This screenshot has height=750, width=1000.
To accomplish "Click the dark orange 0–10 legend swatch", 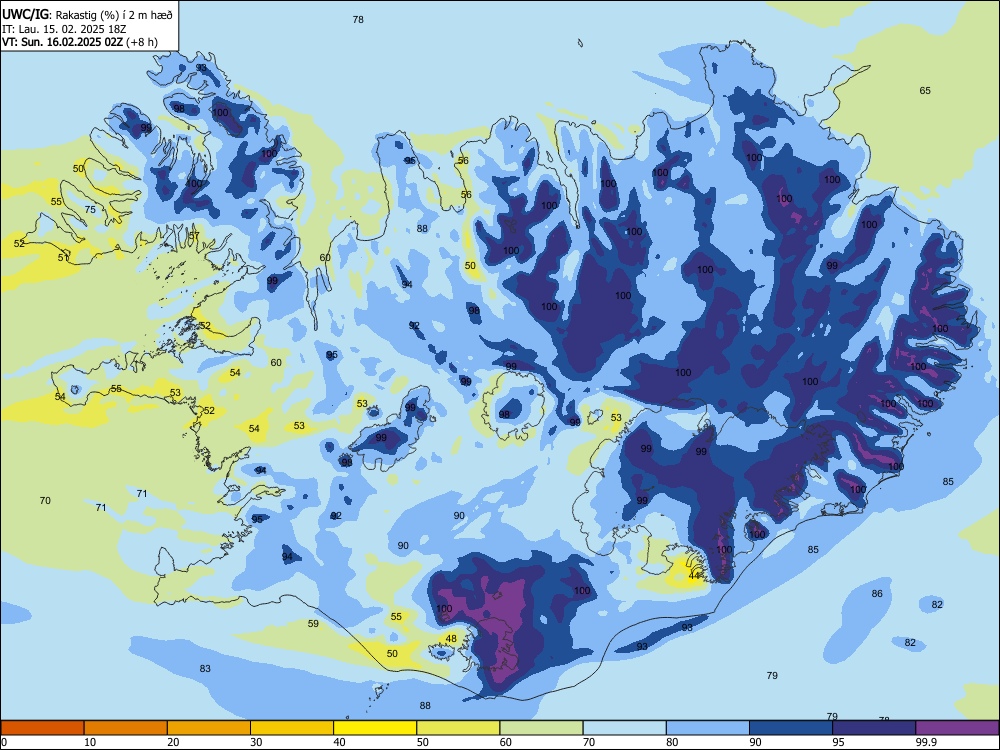I will click(42, 728).
